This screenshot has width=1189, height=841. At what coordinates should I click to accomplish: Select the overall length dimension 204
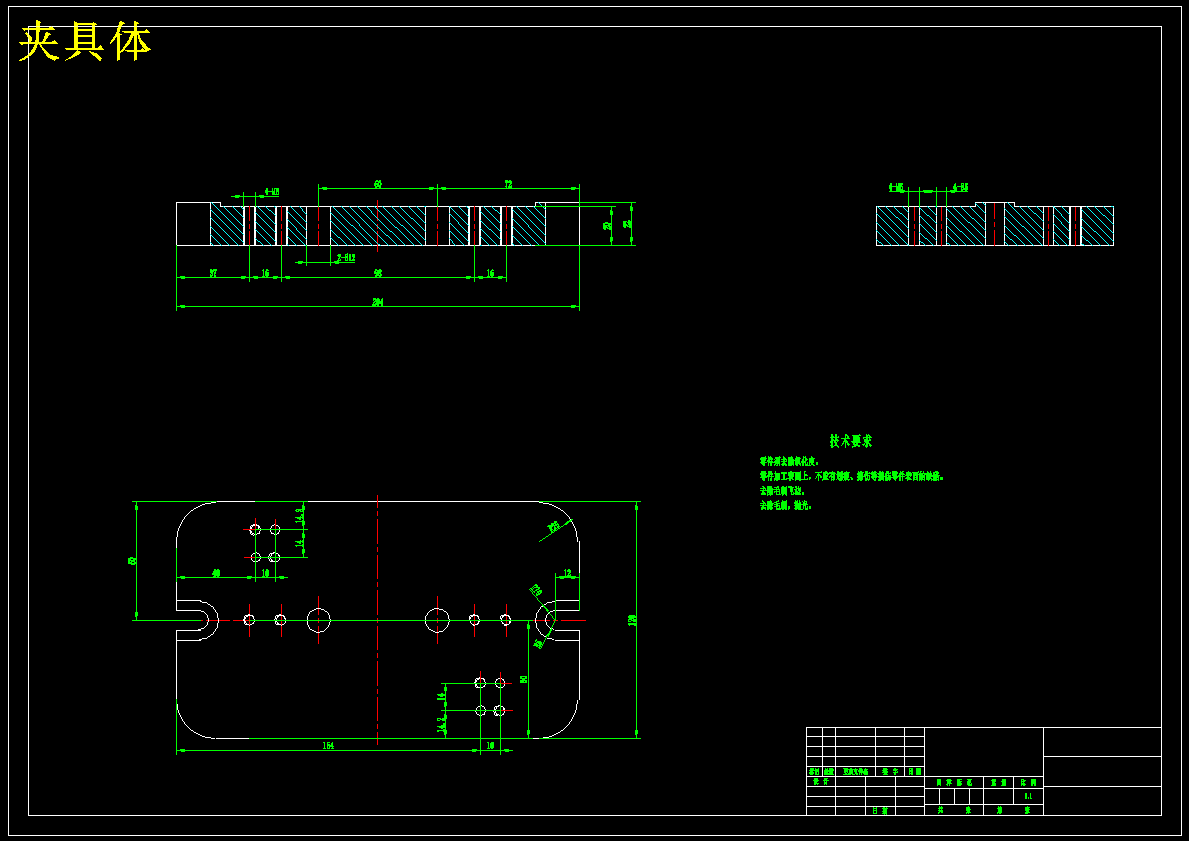pos(377,302)
